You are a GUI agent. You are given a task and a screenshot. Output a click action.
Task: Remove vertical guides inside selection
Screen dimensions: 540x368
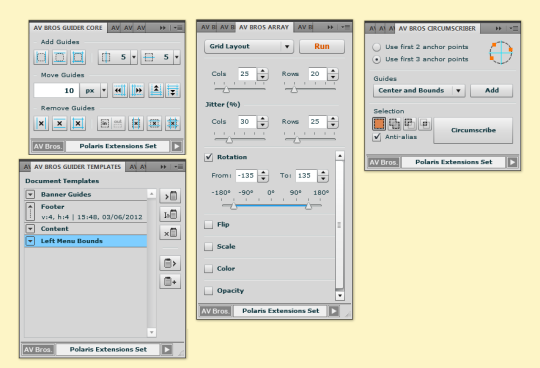pos(136,123)
